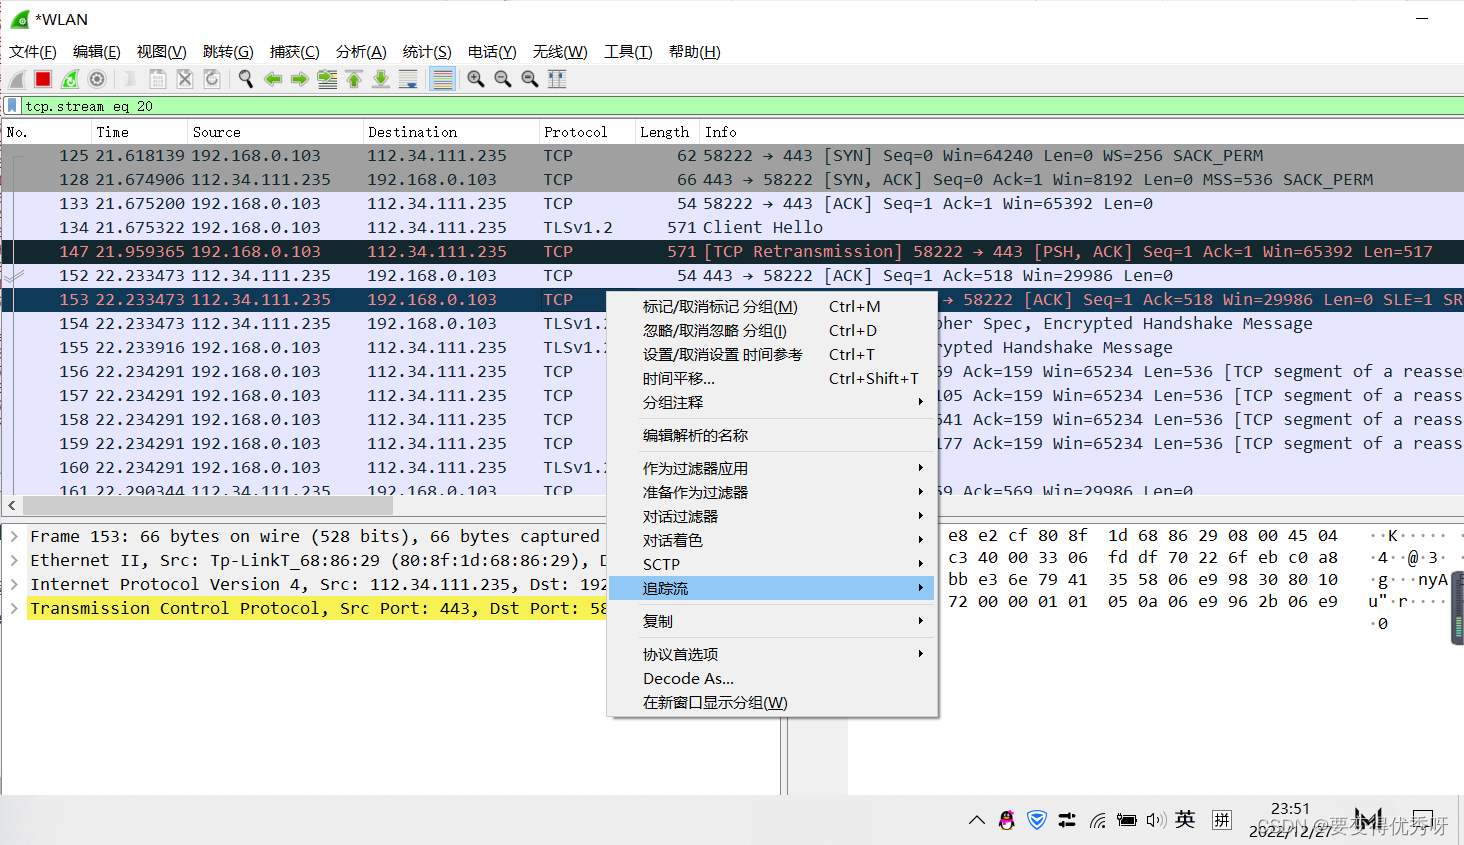Stop the capture with the red square icon
1464x845 pixels.
43,79
